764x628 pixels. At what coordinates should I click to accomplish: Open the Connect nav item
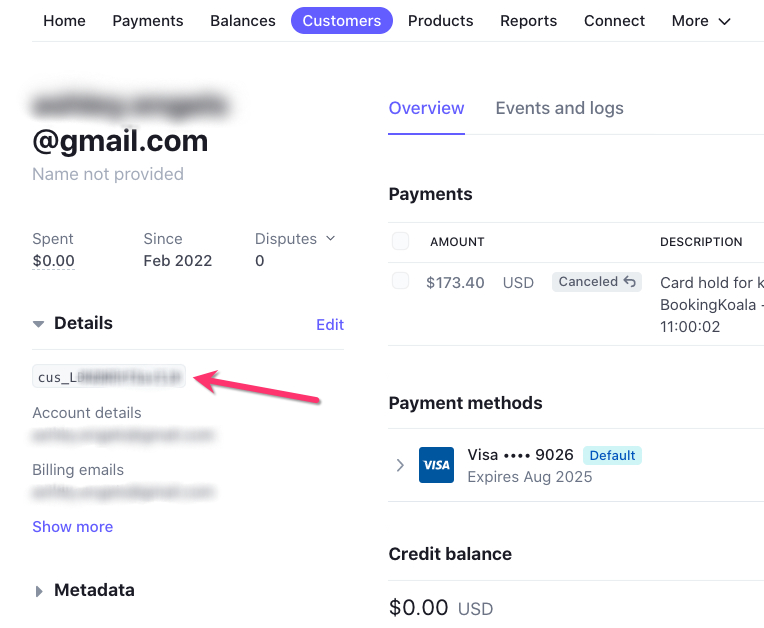(x=614, y=21)
